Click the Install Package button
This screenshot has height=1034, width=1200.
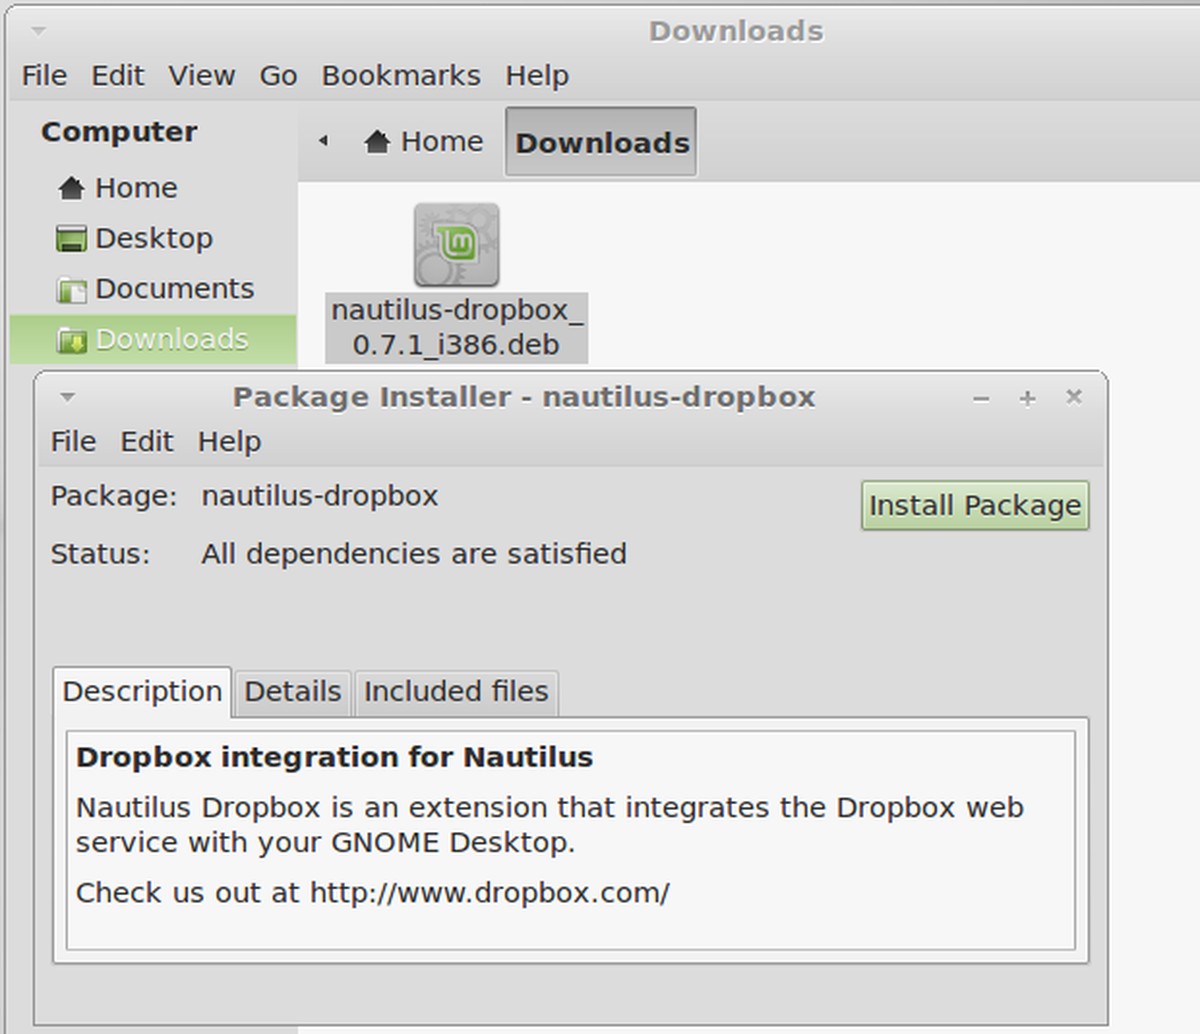pos(974,506)
